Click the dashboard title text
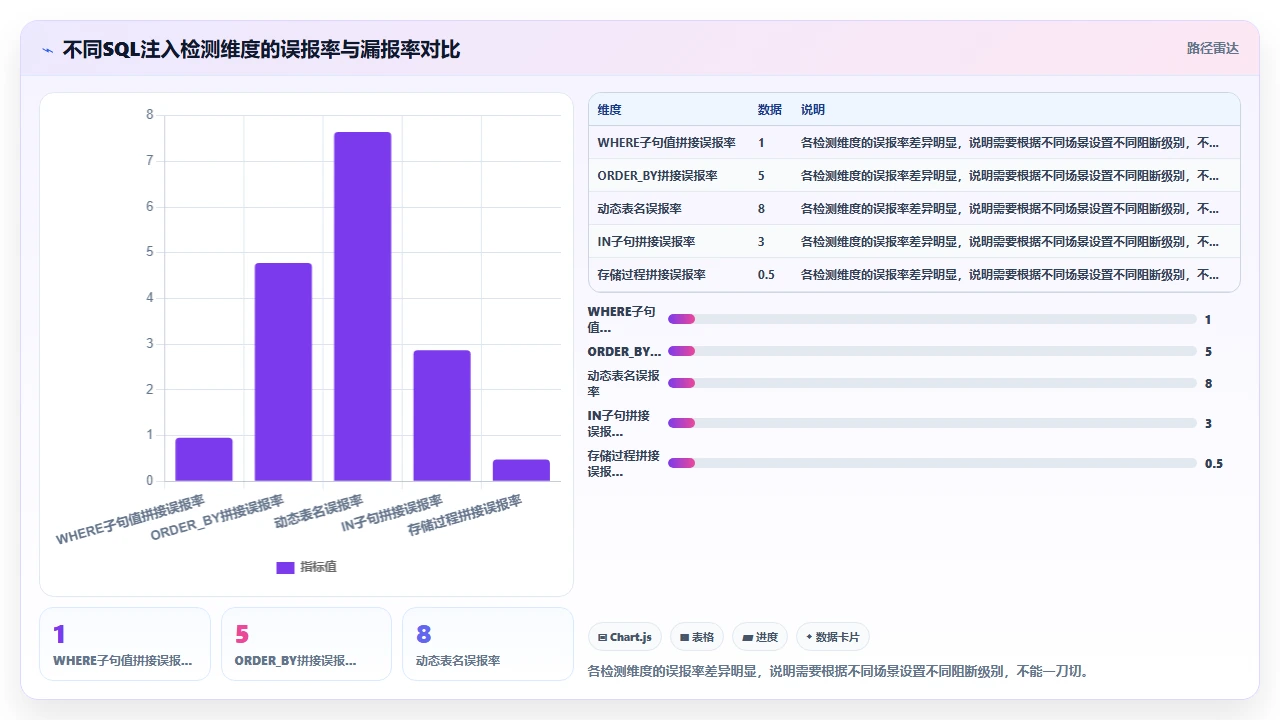Screen dimensions: 1280x720 tap(261, 49)
